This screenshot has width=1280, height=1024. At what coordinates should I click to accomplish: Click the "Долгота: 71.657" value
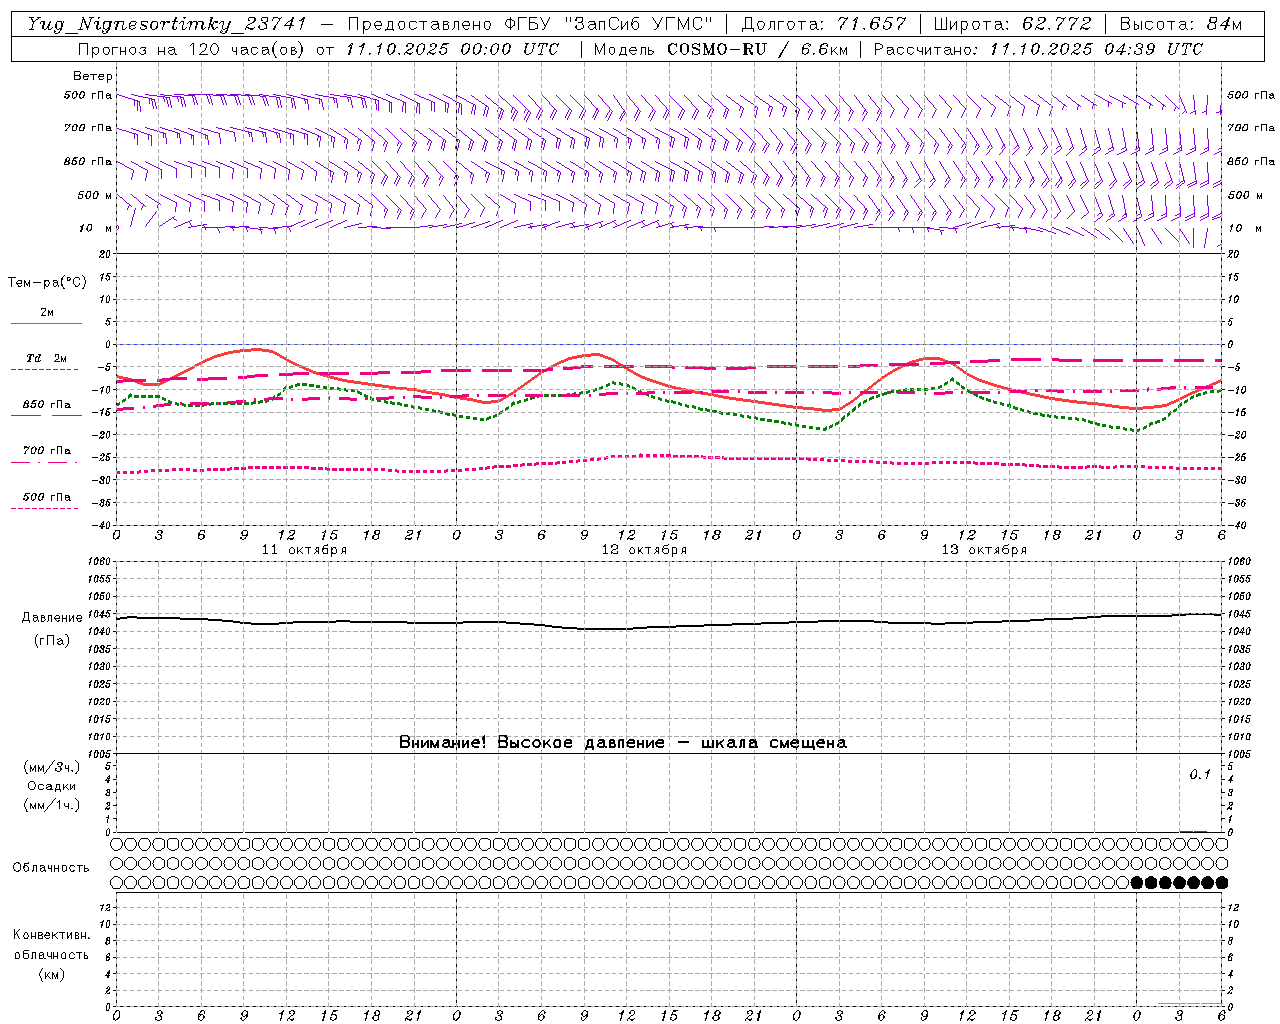tap(824, 25)
